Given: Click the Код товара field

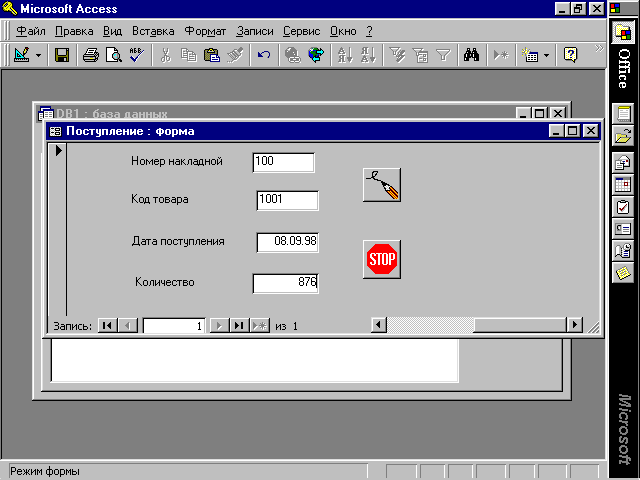Looking at the screenshot, I should [x=288, y=200].
